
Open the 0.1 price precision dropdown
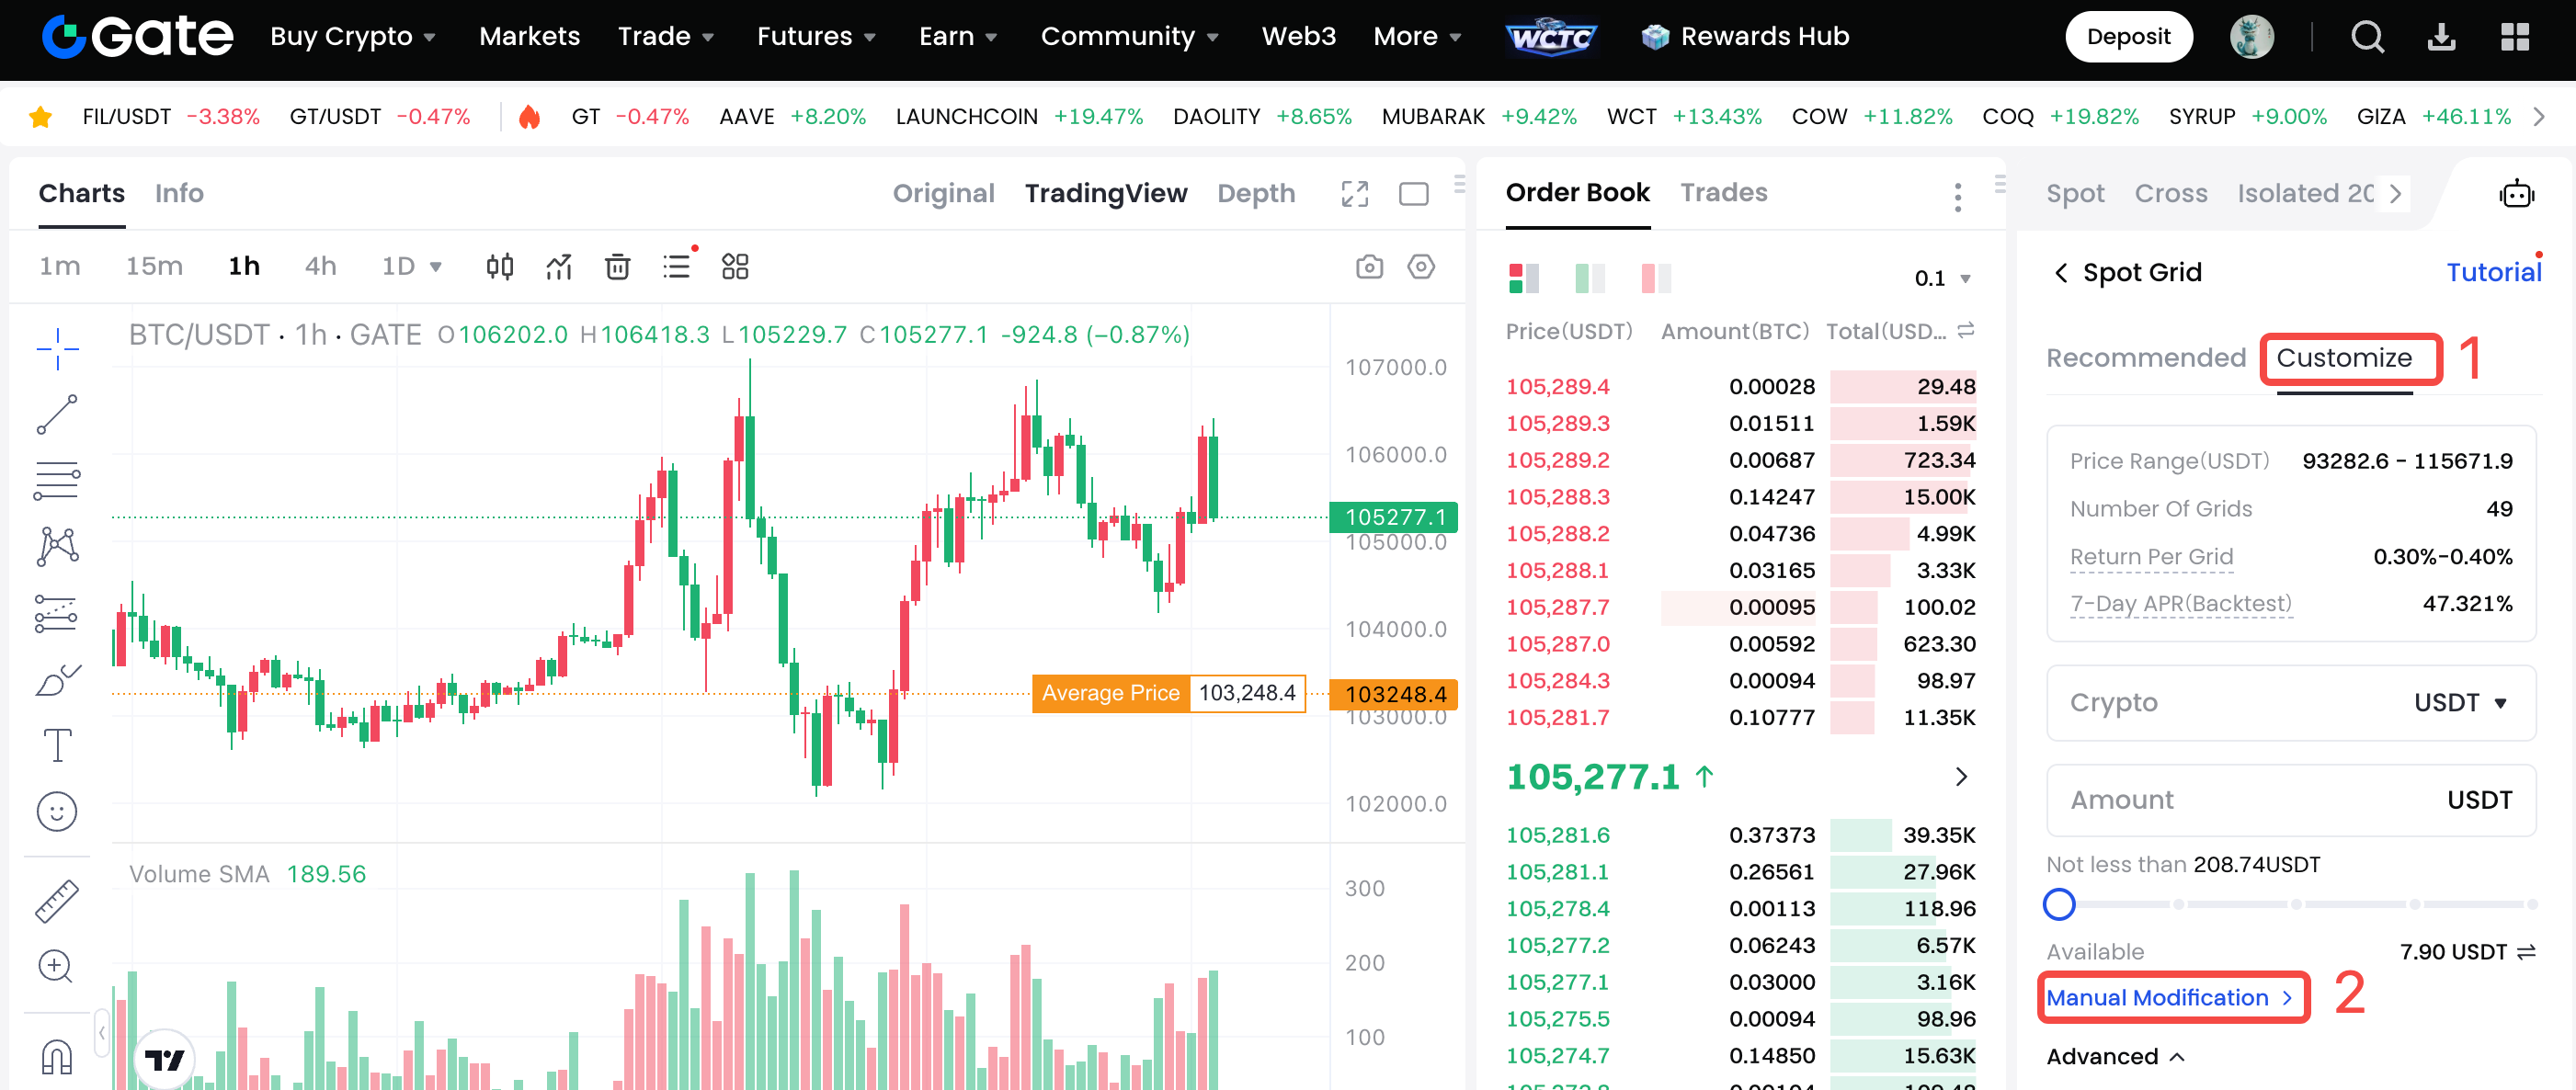(1942, 278)
